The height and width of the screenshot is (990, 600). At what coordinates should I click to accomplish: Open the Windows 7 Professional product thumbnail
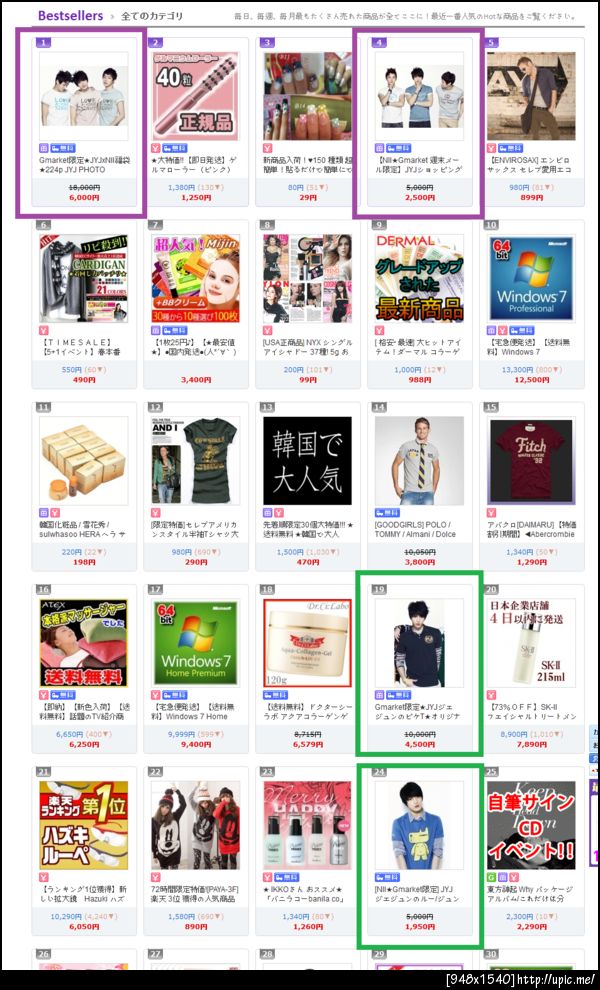tap(531, 278)
